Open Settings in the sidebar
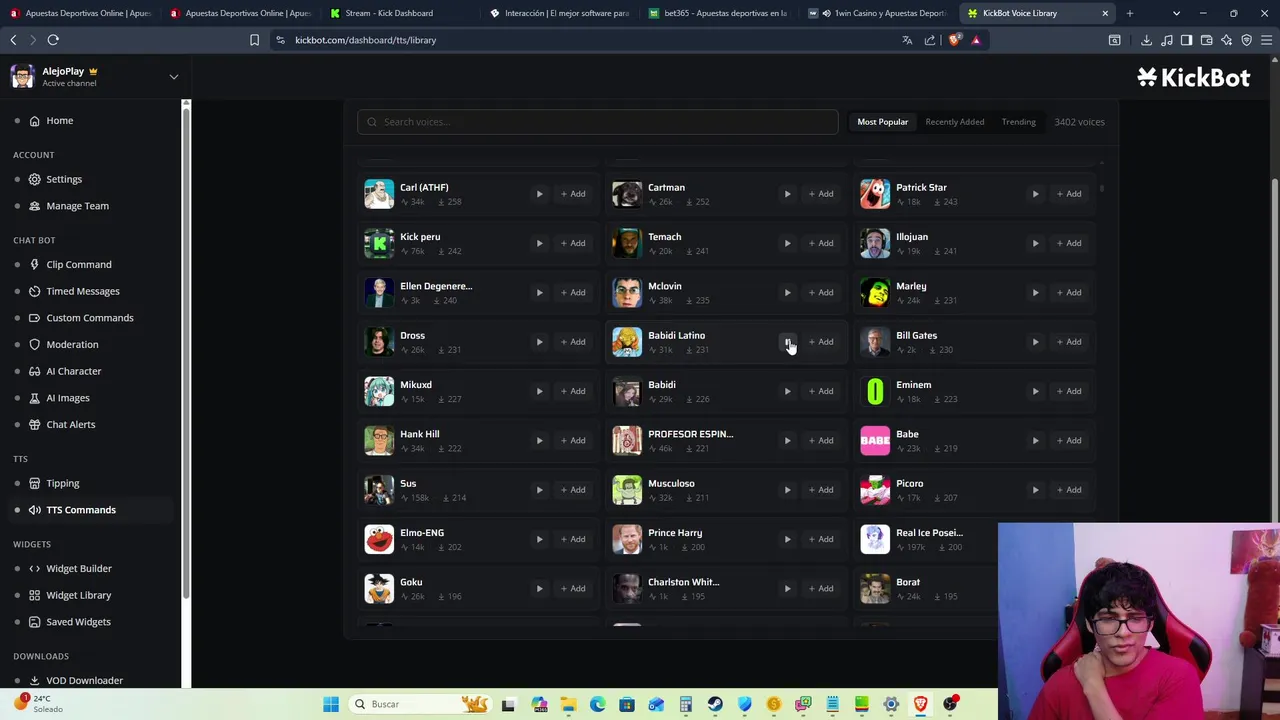Screen dimensions: 1280x720 click(x=64, y=179)
